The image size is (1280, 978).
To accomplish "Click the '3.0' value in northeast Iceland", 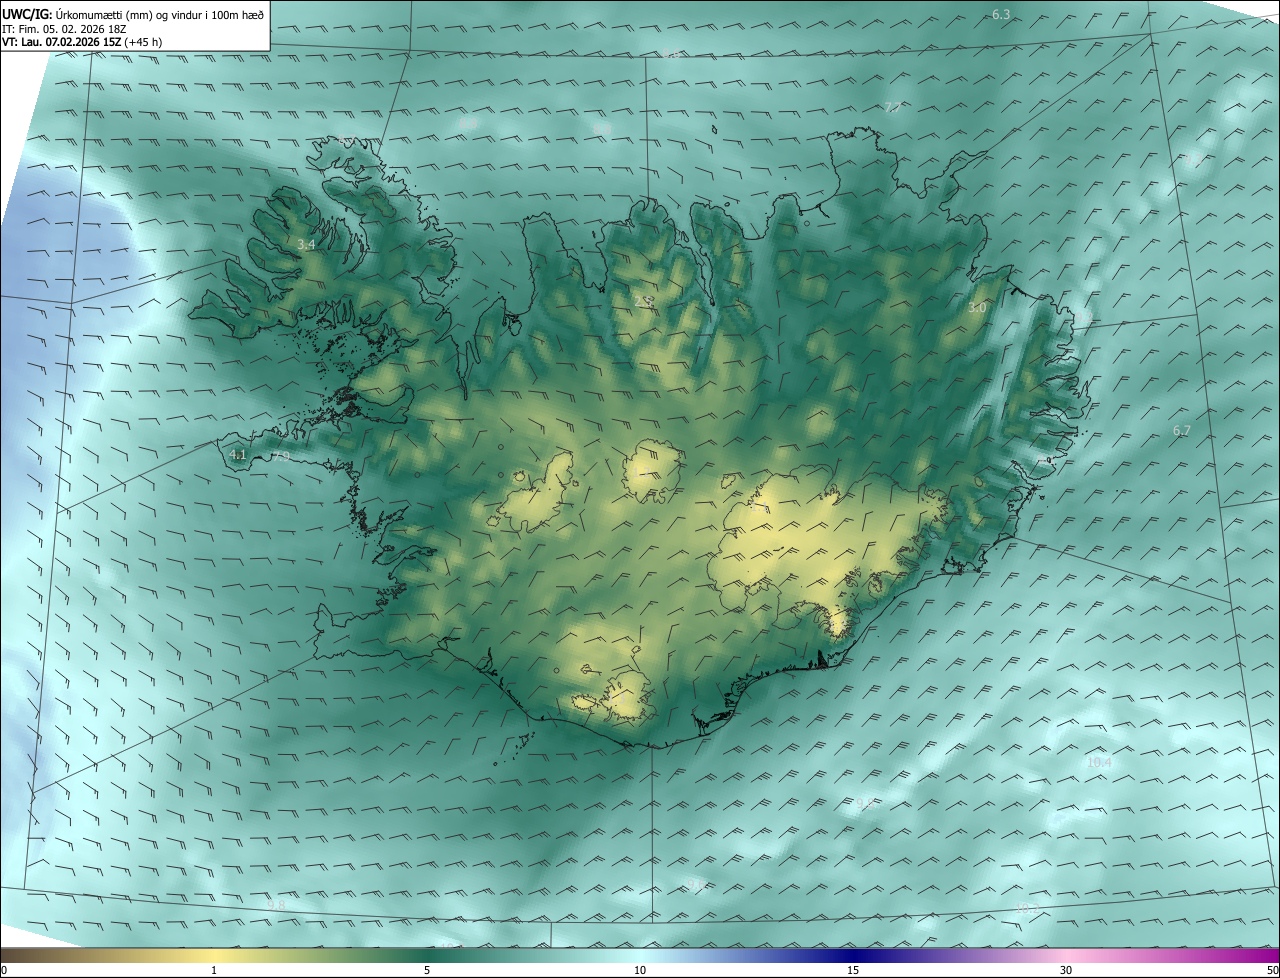I will pyautogui.click(x=977, y=308).
